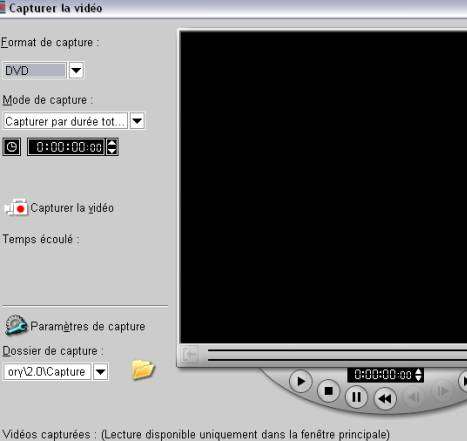Click the Stop button in the player controls
Viewport: 467px width, 441px height.
pyautogui.click(x=328, y=391)
